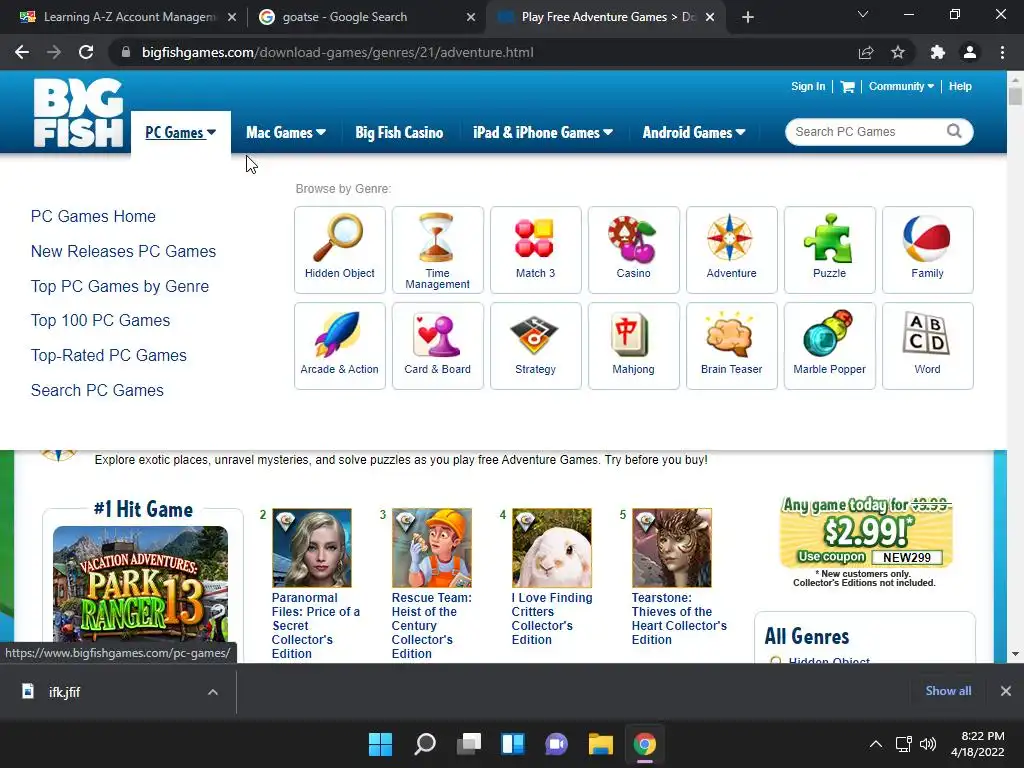
Task: Select the Play Free Adventure Games tab
Action: pyautogui.click(x=606, y=17)
